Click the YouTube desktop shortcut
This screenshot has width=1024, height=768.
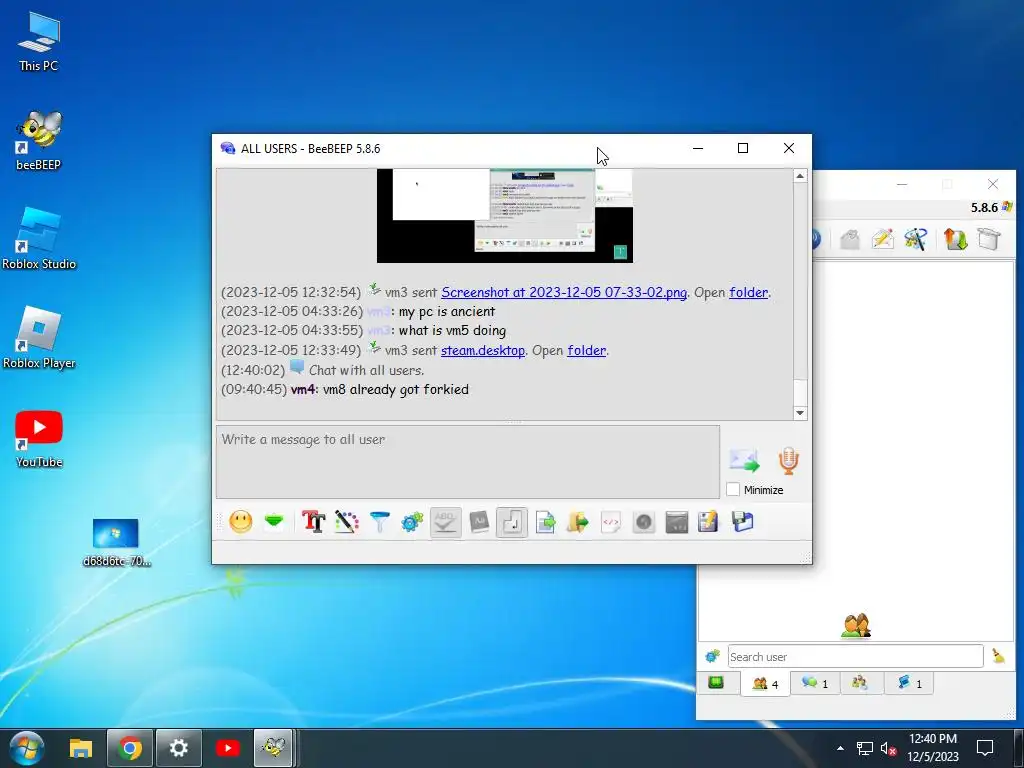coord(39,439)
